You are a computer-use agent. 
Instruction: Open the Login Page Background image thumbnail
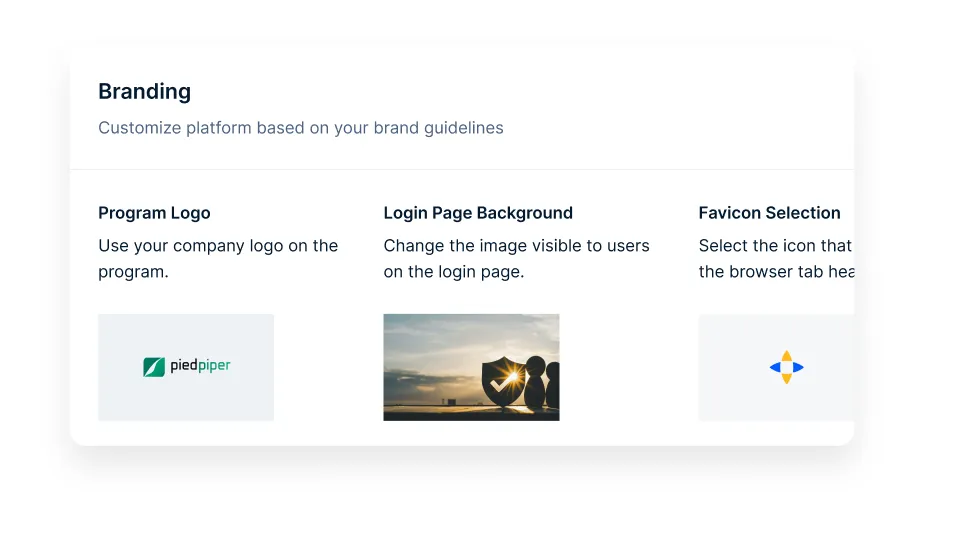pos(471,367)
